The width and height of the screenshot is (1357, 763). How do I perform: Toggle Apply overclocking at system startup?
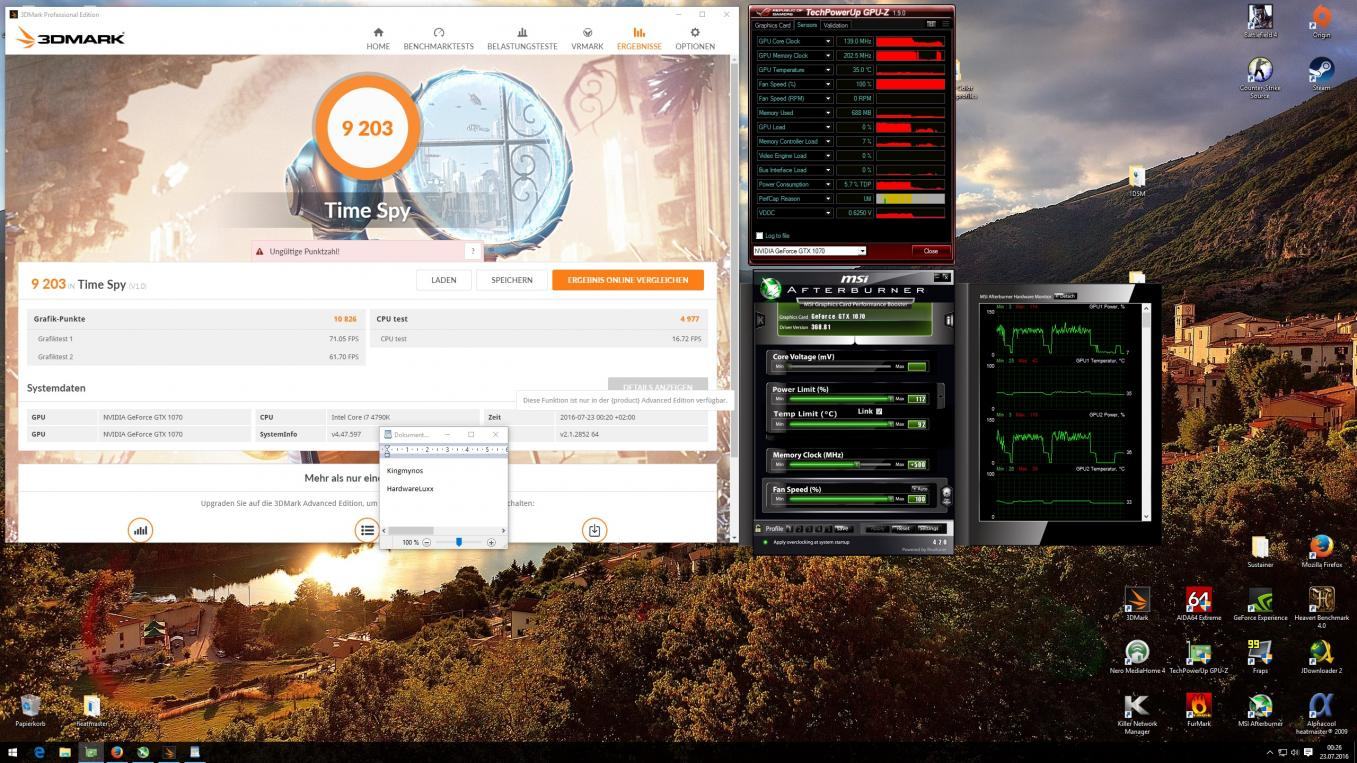[x=766, y=542]
